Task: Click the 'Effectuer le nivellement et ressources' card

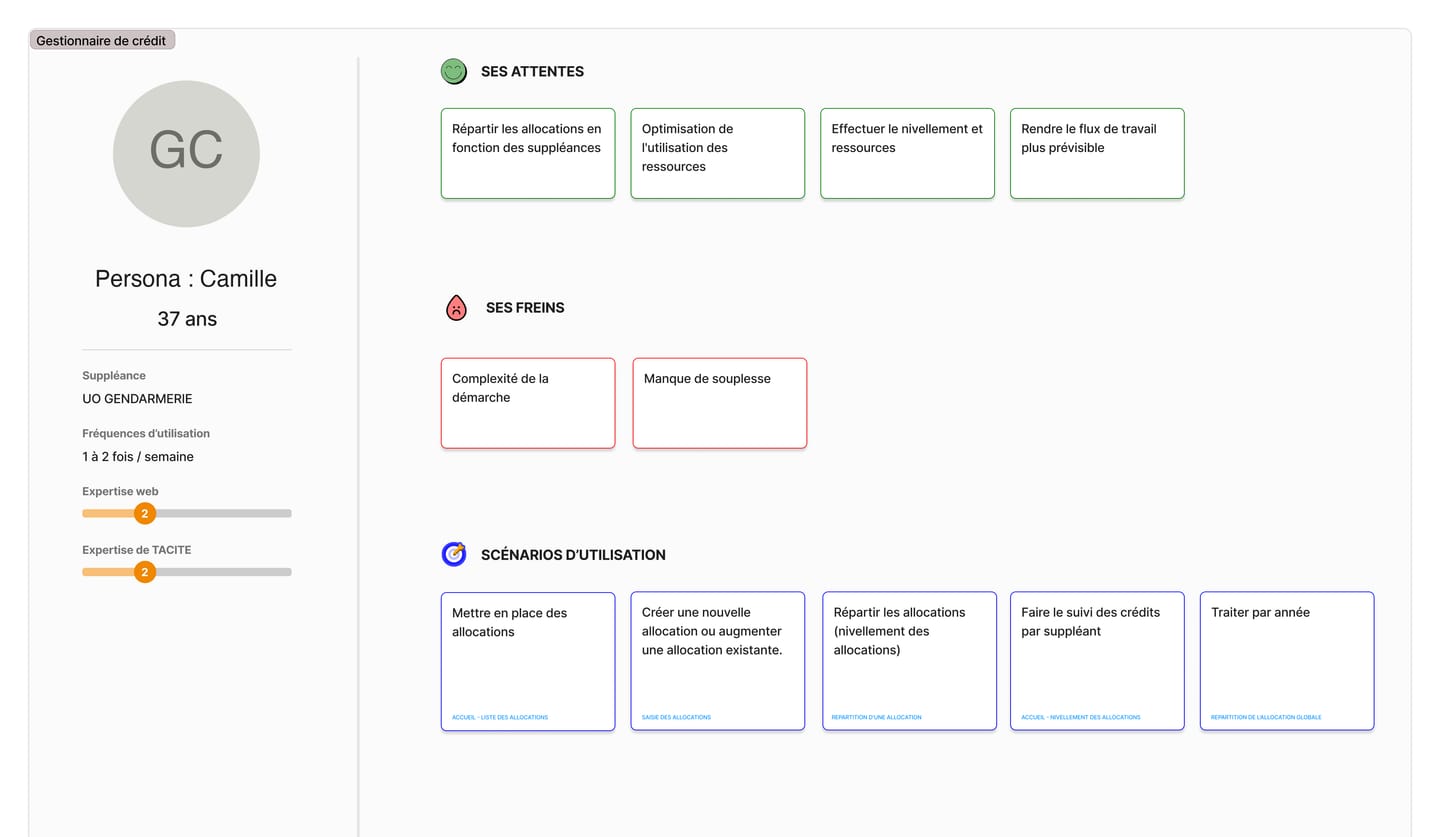Action: click(908, 153)
